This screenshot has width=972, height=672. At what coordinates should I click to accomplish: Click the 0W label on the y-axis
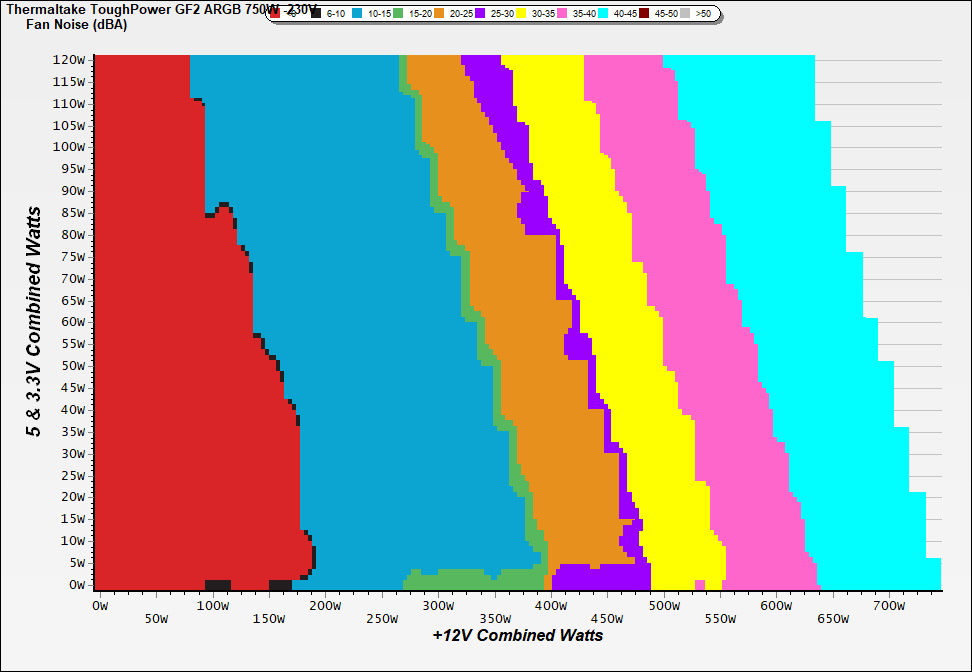(x=76, y=585)
